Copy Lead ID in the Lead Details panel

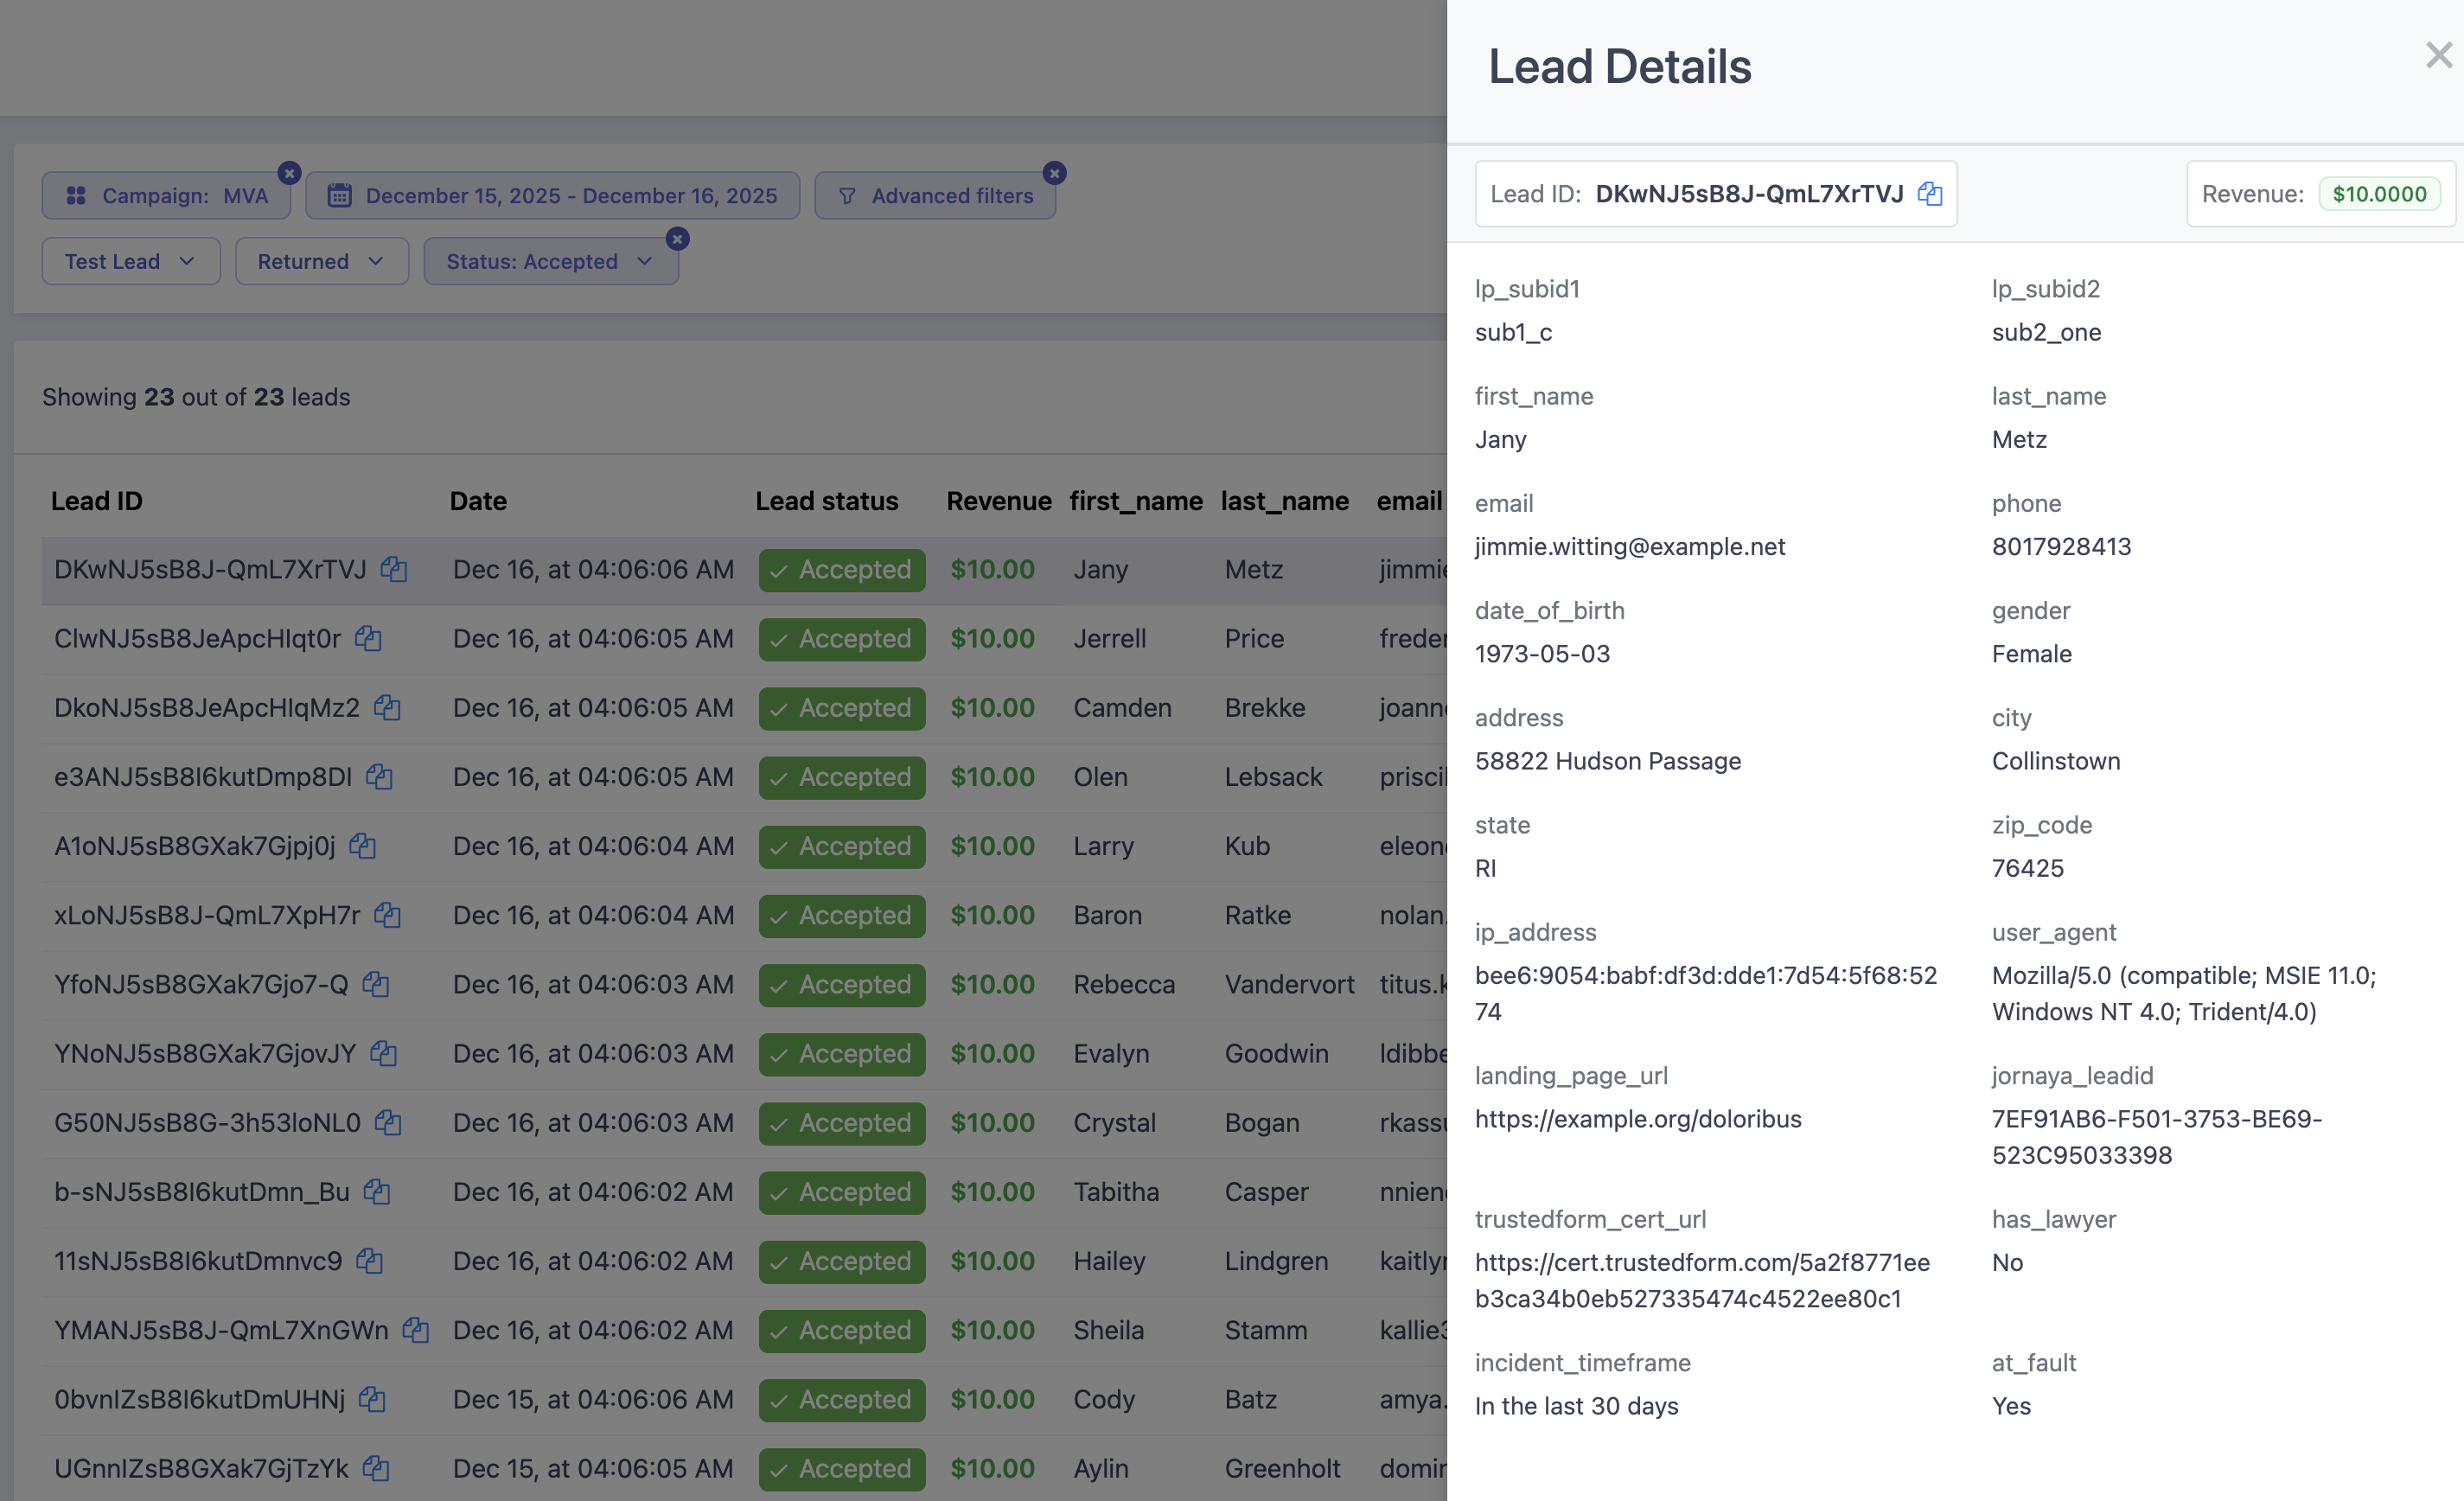pyautogui.click(x=1929, y=194)
